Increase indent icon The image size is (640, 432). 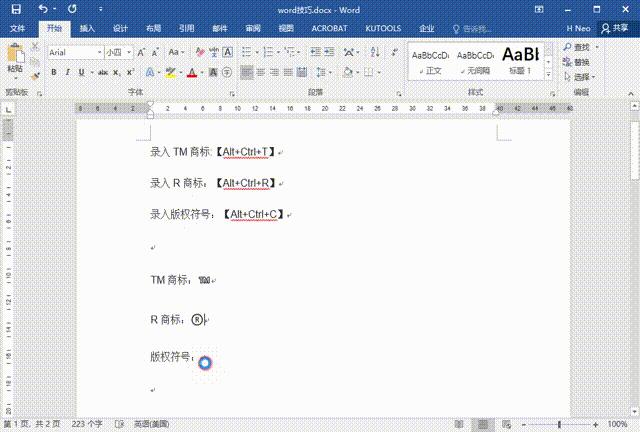(329, 52)
